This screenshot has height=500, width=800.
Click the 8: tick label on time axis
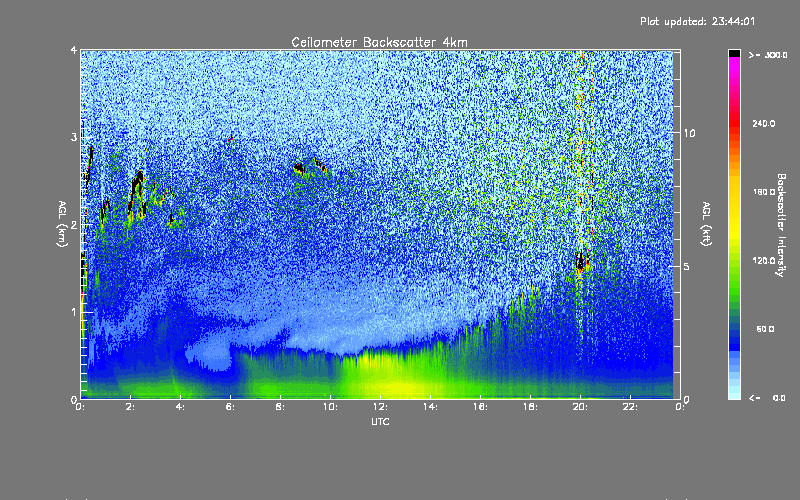point(281,407)
